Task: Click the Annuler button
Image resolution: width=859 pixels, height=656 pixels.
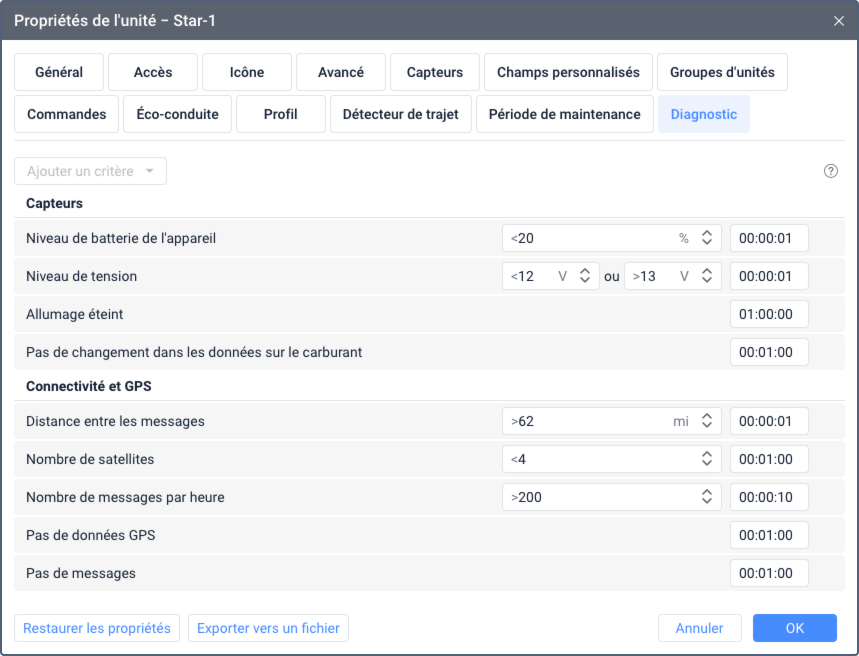Action: [x=699, y=628]
